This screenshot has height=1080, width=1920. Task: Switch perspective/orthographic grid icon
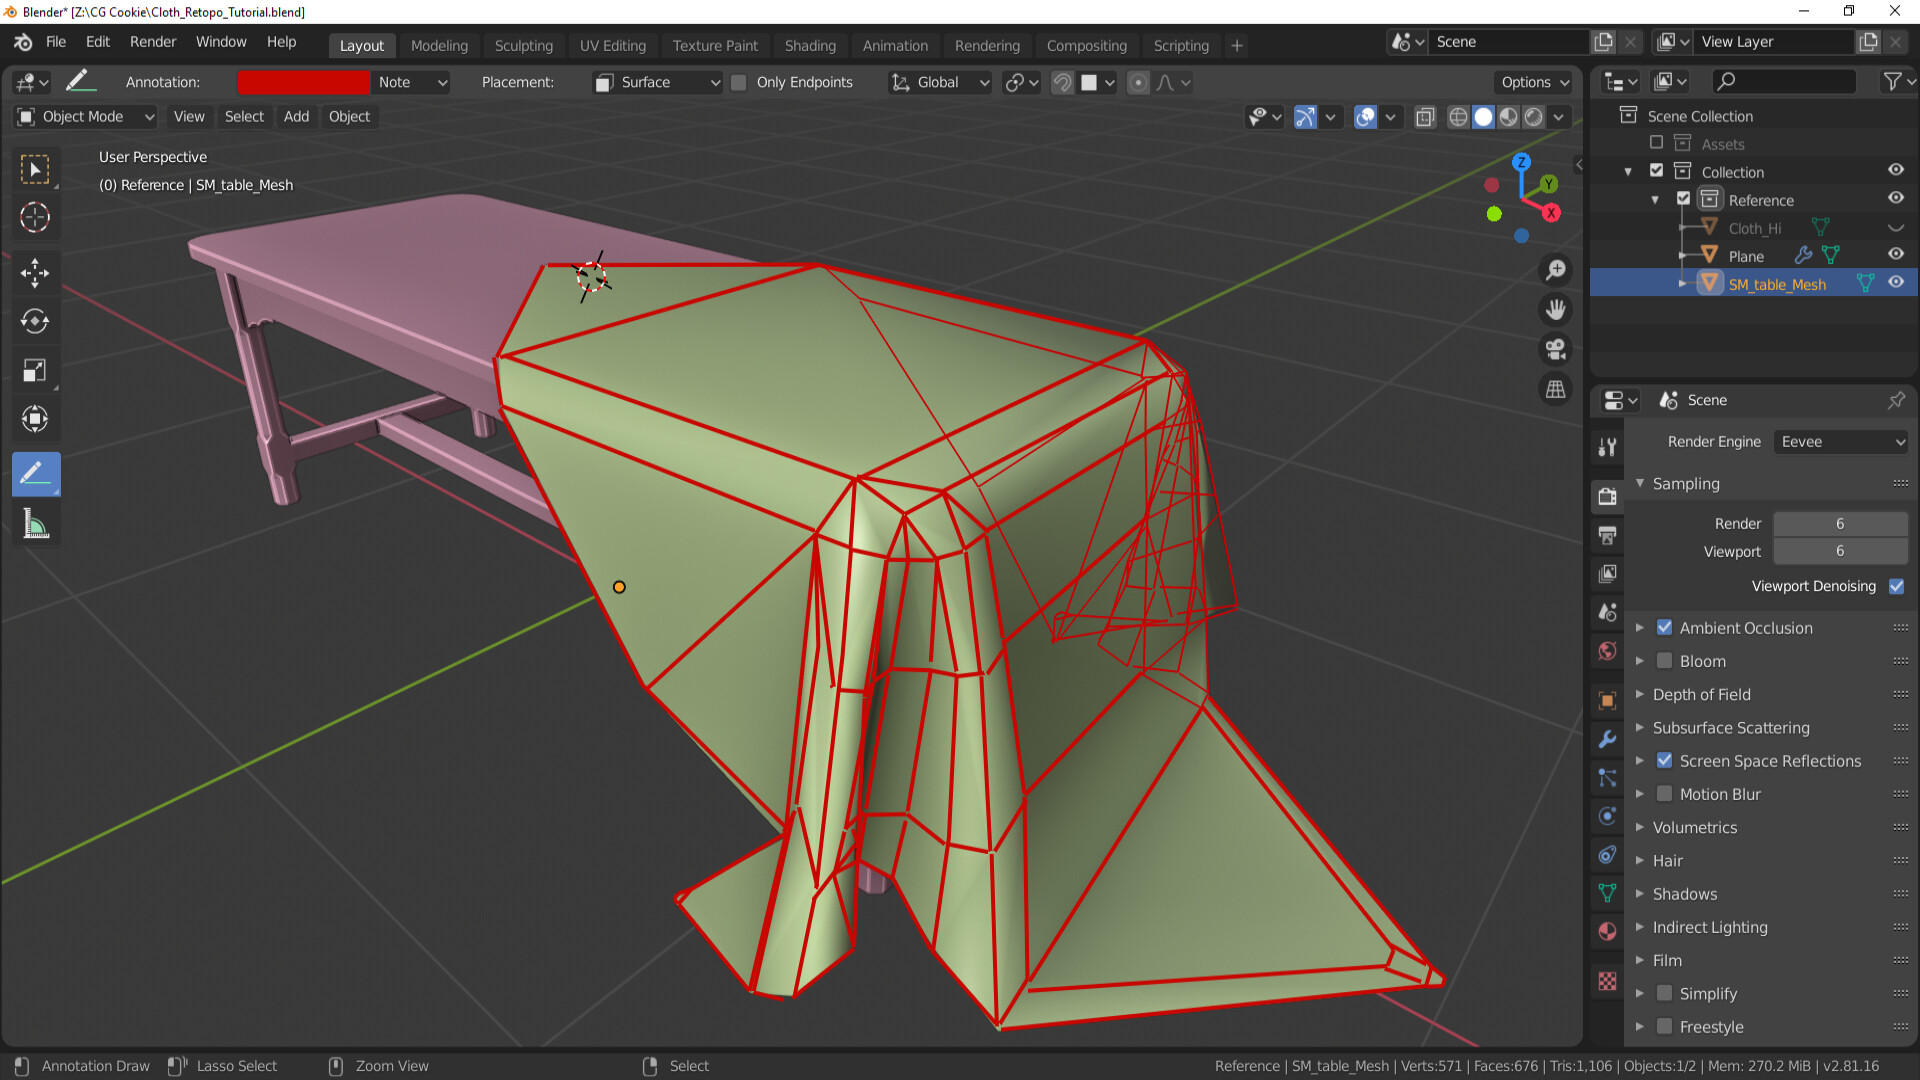(1556, 390)
